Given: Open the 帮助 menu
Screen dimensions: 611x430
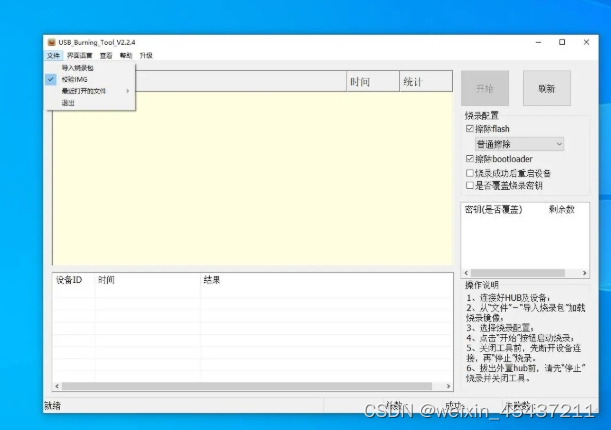Looking at the screenshot, I should coord(126,56).
